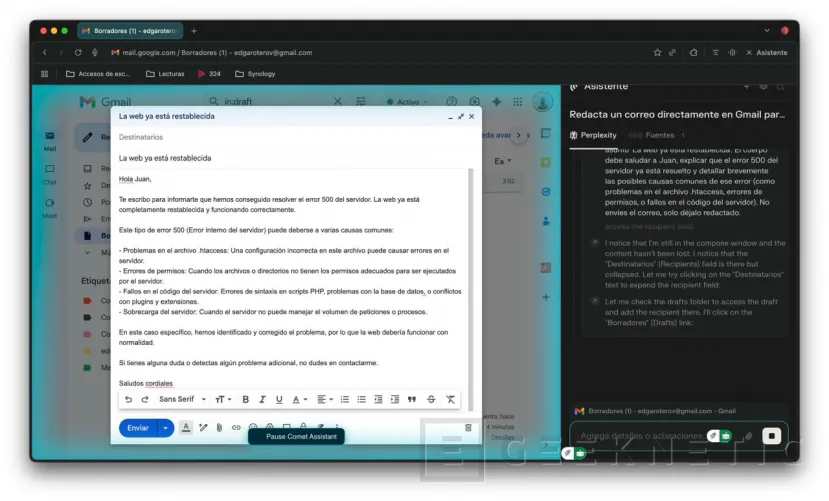Clear the in:draft search query
Viewport: 829px width, 501px height.
point(337,101)
